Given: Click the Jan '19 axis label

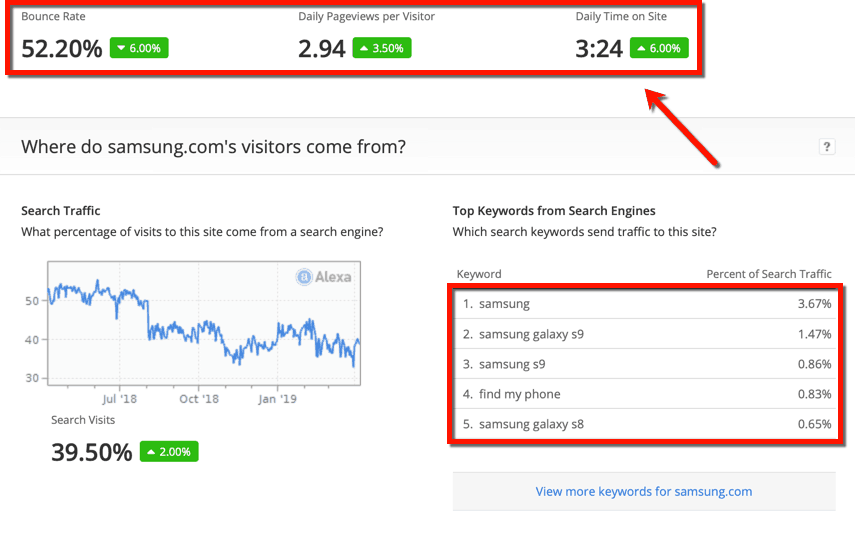Looking at the screenshot, I should 278,399.
